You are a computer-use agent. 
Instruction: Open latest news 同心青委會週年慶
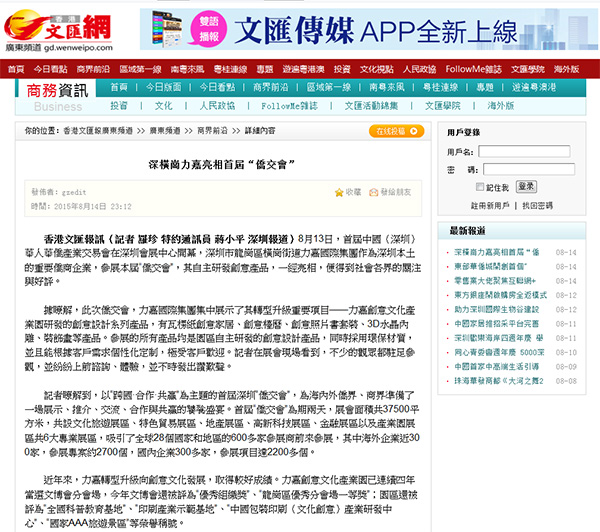(x=499, y=352)
